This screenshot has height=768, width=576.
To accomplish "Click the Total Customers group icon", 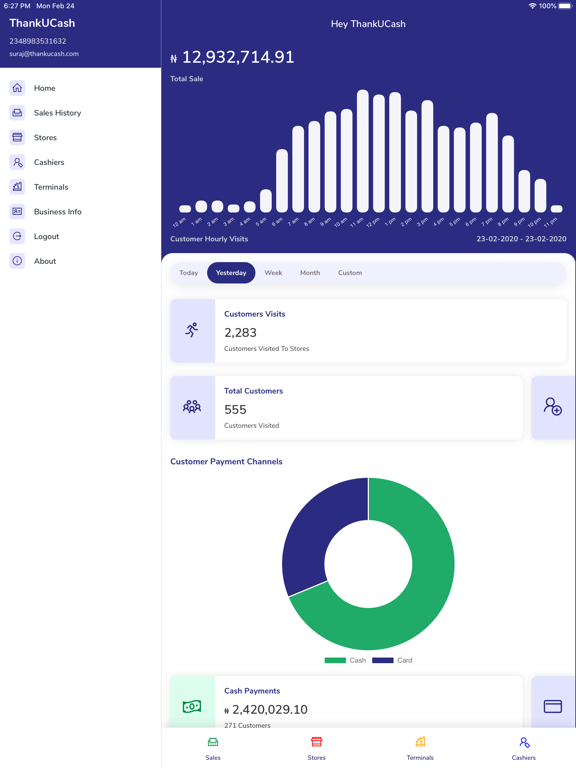I will tap(192, 407).
